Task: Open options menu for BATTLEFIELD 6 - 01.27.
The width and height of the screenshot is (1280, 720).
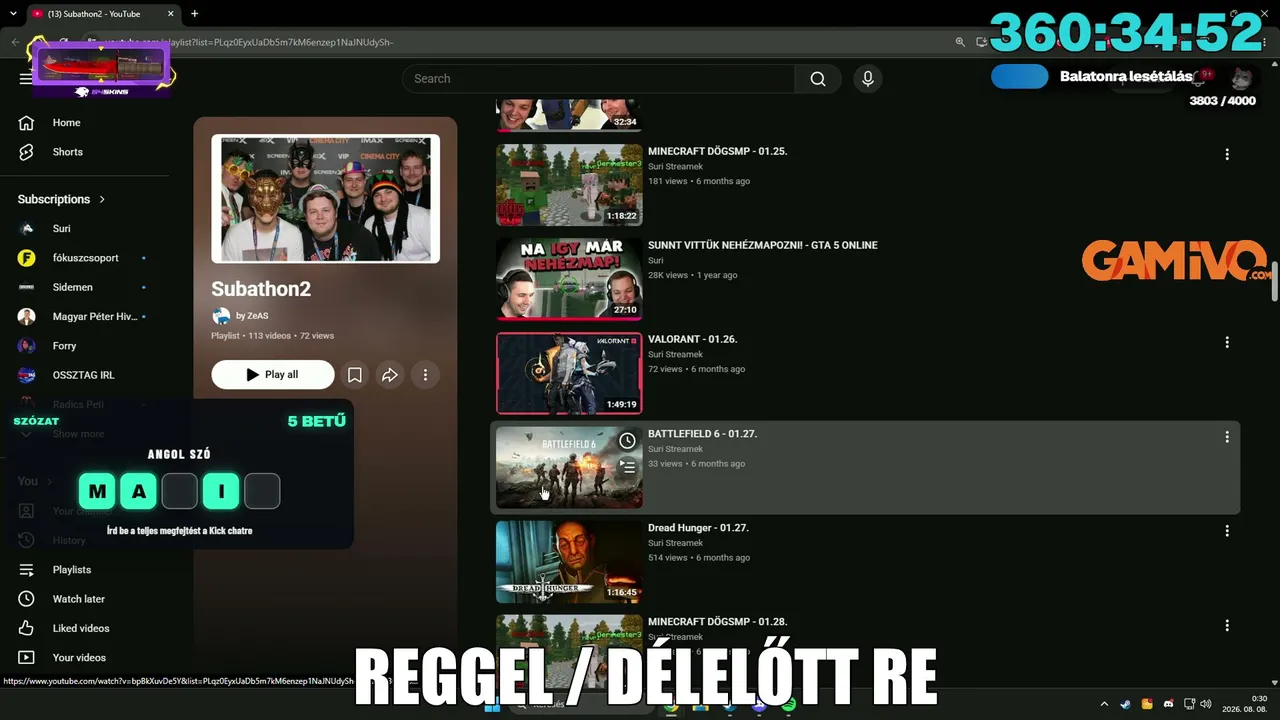Action: (1227, 437)
